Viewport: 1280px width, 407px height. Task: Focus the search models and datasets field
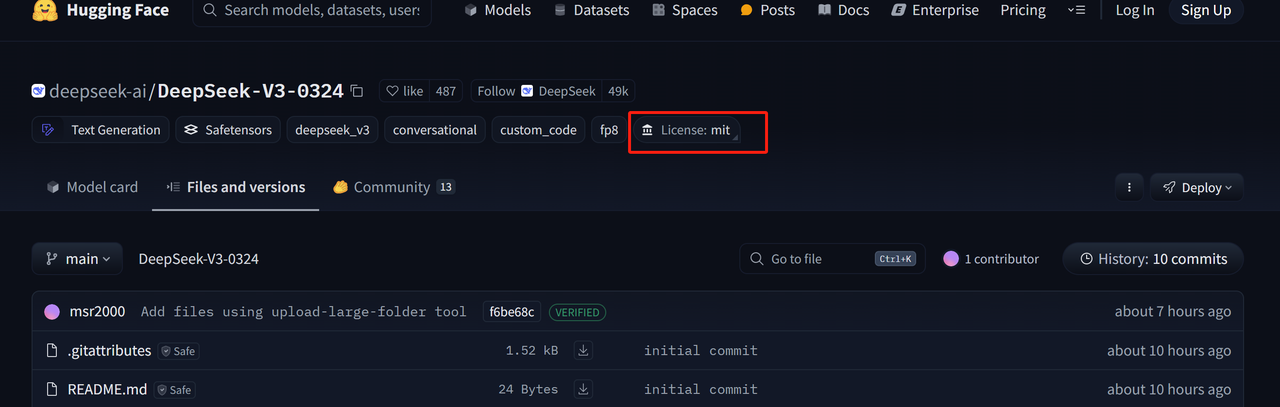312,10
